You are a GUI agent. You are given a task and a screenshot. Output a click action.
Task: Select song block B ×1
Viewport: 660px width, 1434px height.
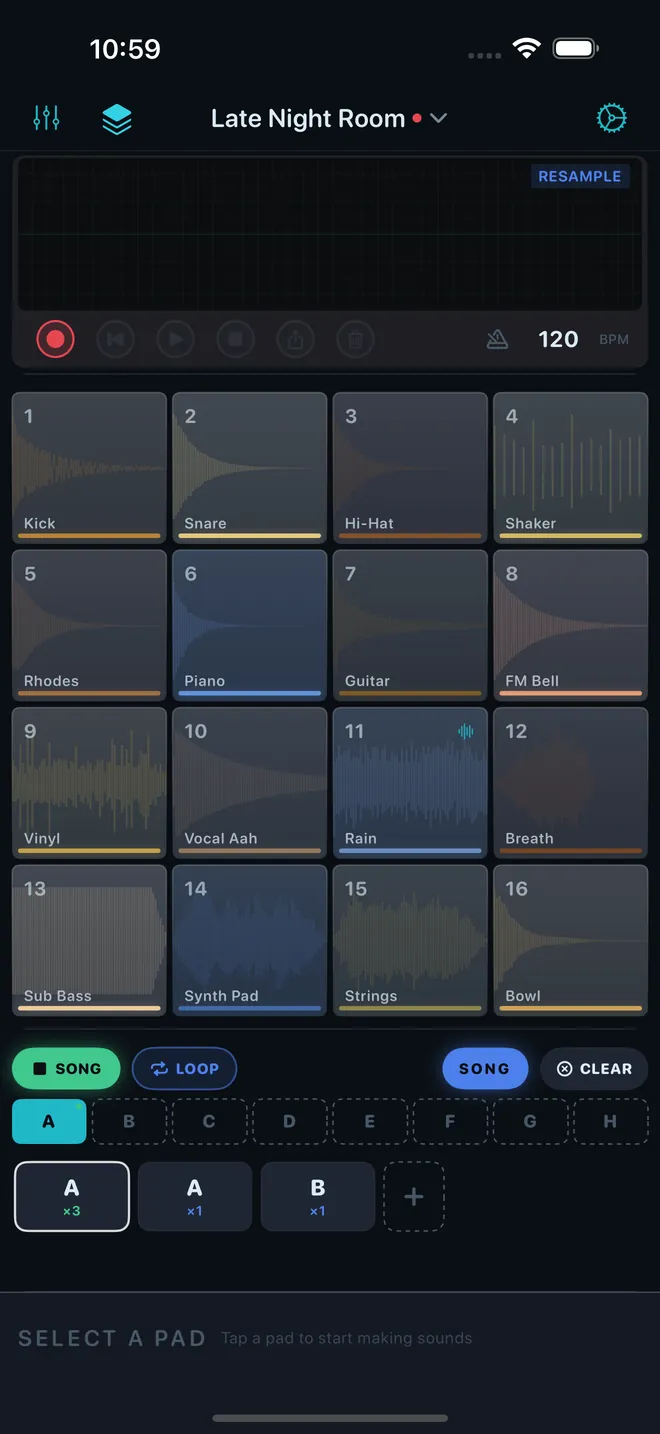pyautogui.click(x=318, y=1196)
